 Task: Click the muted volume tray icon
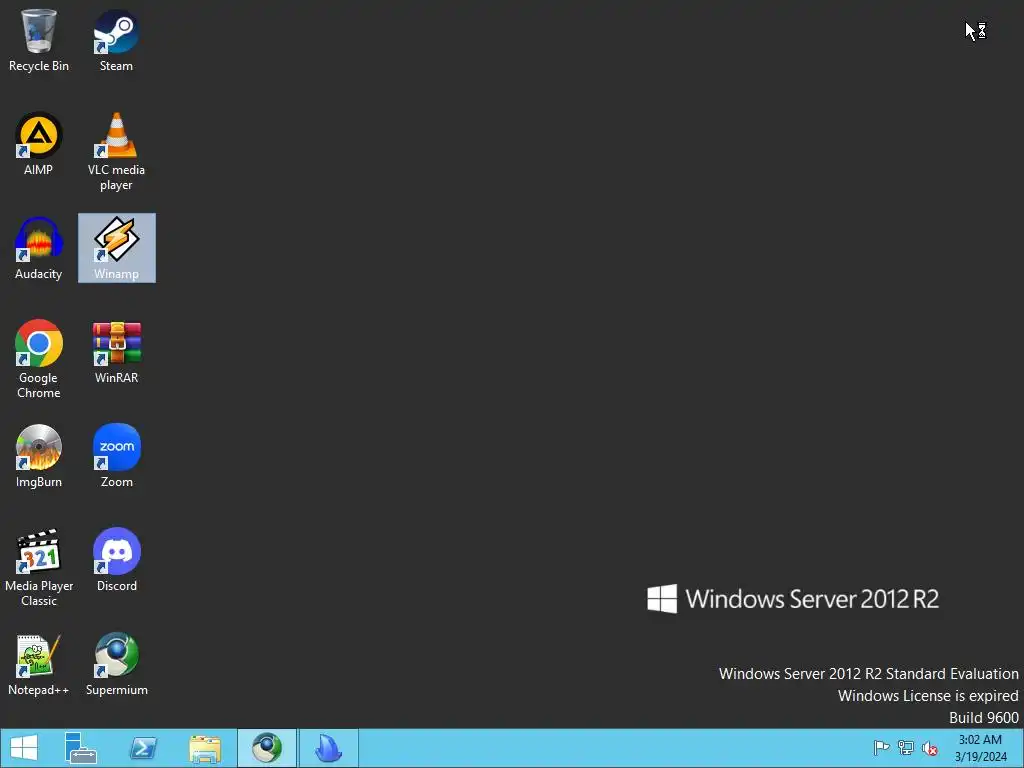pos(930,748)
